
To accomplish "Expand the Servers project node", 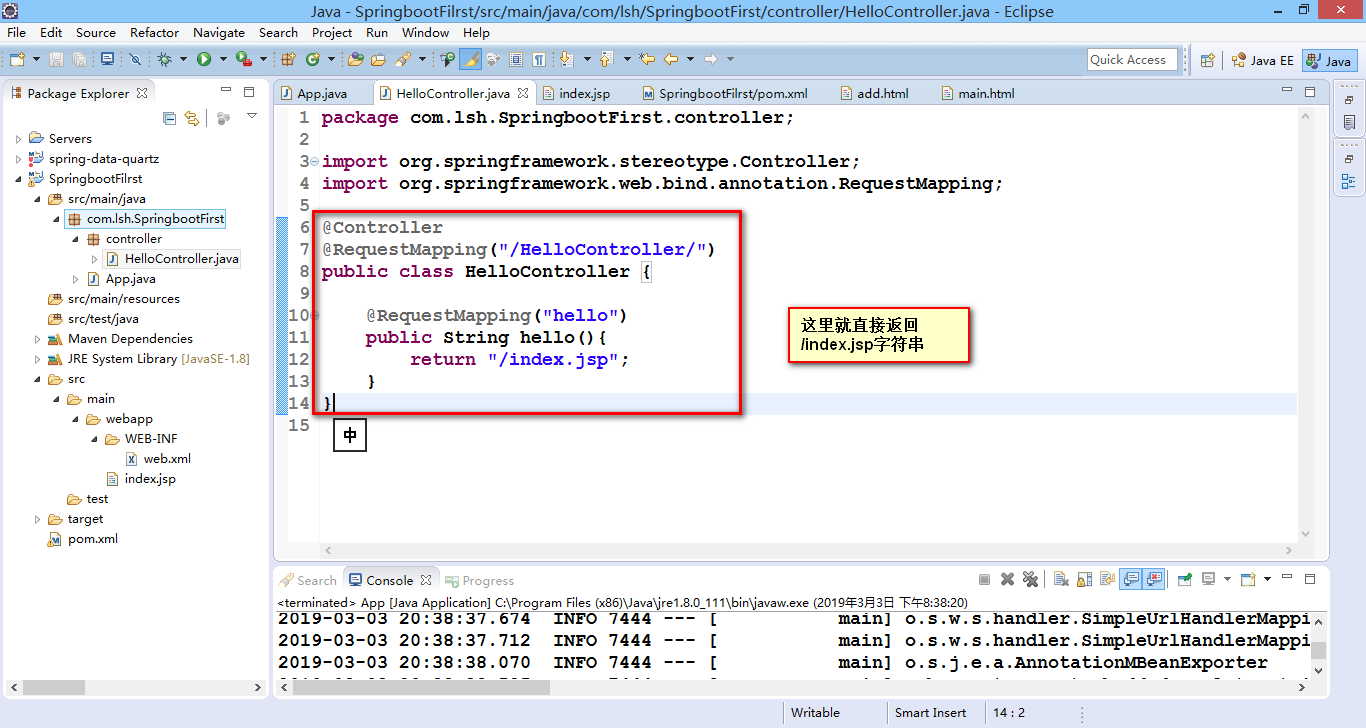I will tap(18, 139).
